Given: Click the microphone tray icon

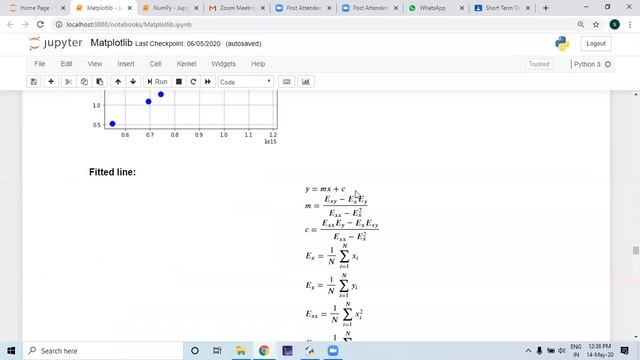Looking at the screenshot, I should tap(539, 351).
